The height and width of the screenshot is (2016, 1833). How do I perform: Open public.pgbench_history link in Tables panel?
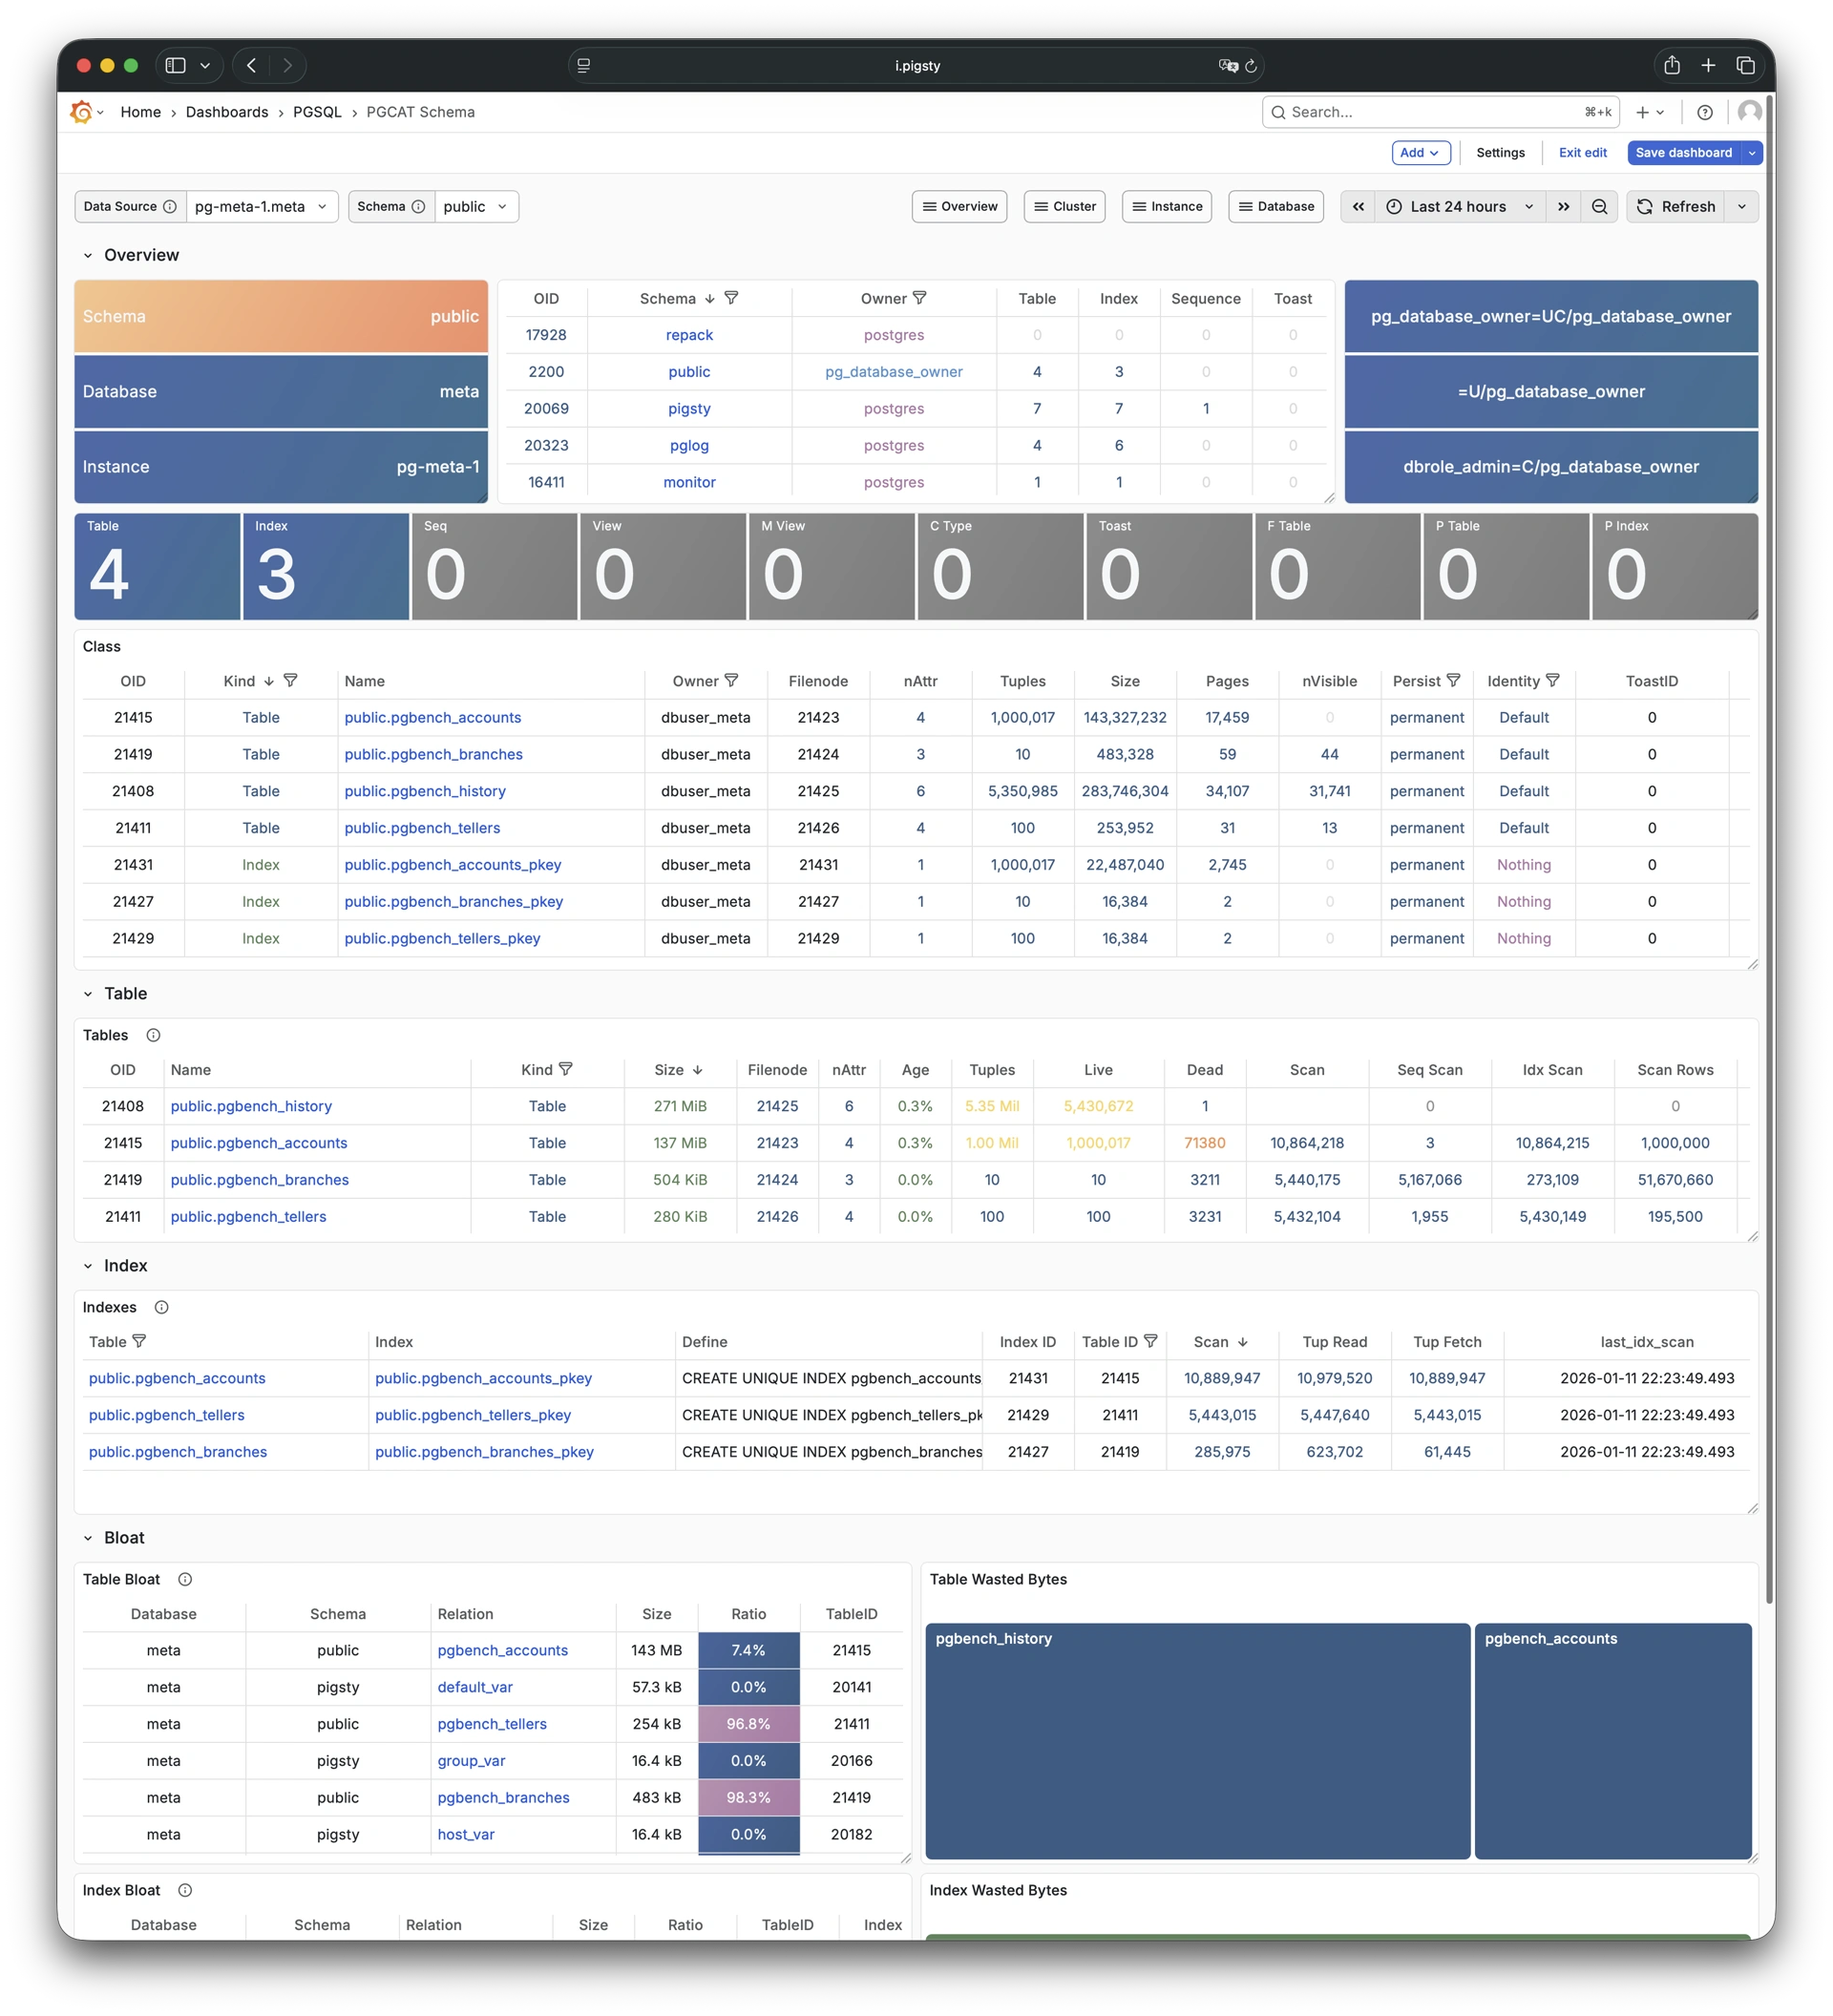click(251, 1106)
